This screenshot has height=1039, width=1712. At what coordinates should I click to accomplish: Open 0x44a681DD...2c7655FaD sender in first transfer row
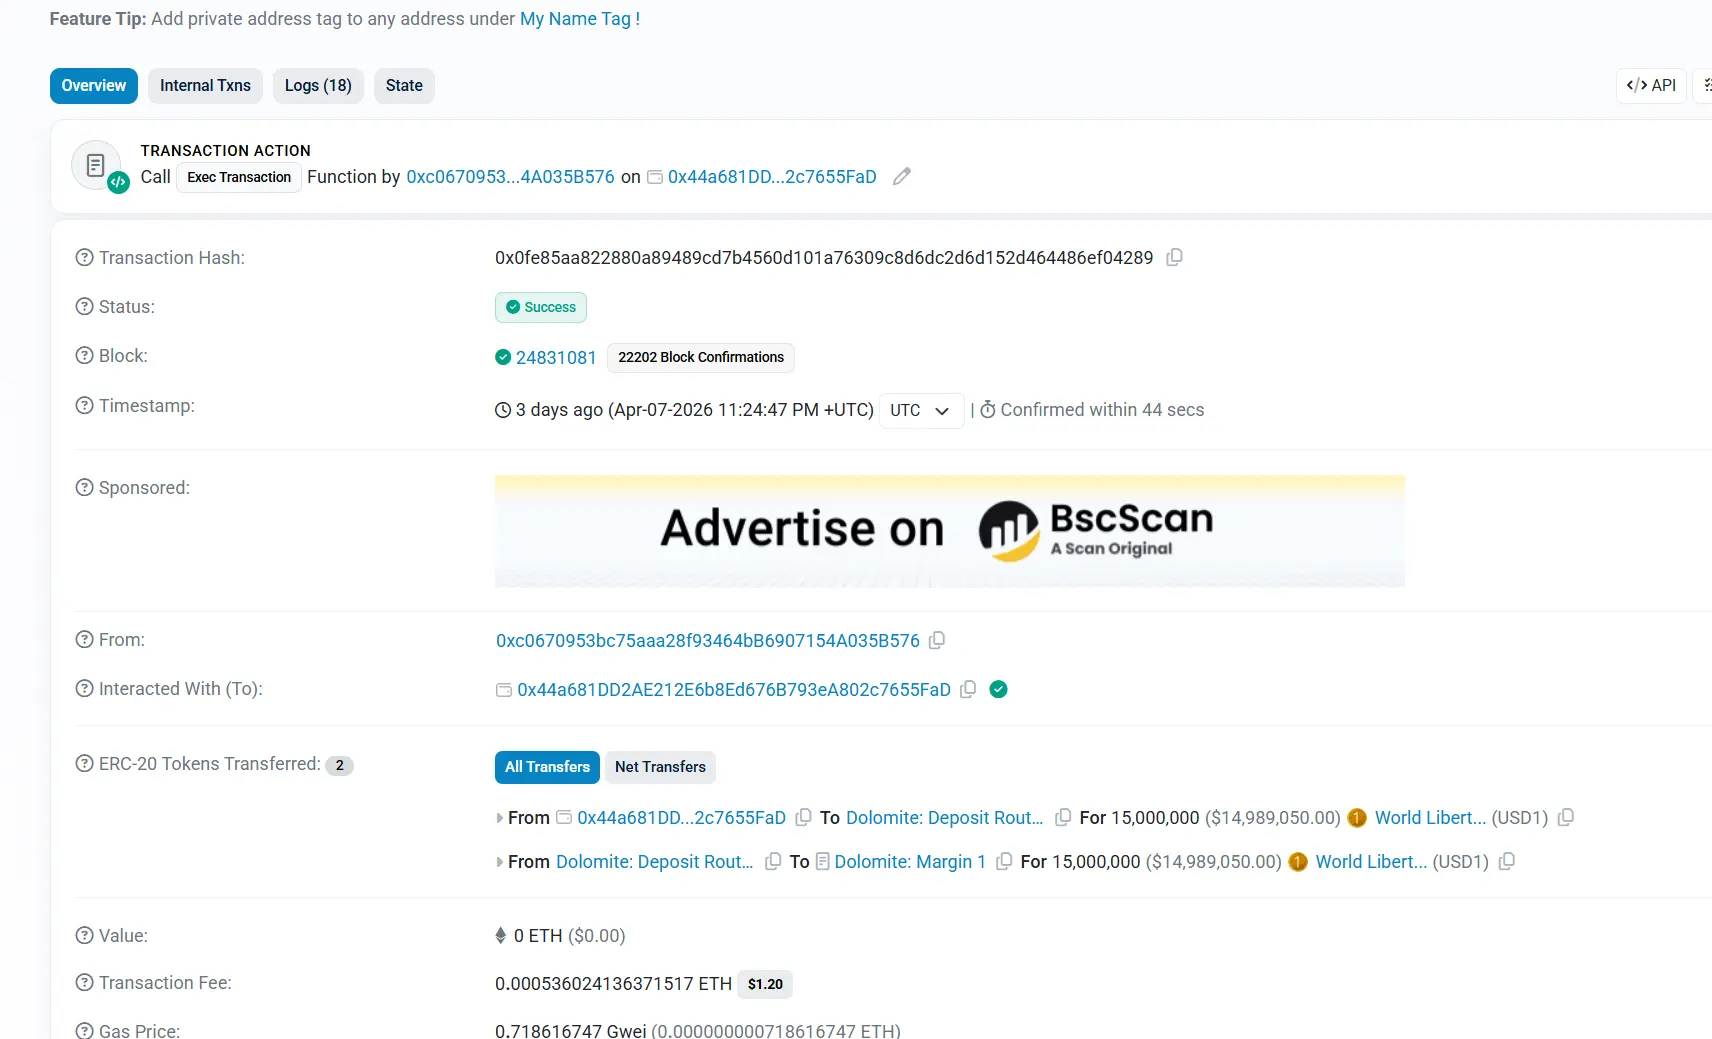tap(681, 818)
